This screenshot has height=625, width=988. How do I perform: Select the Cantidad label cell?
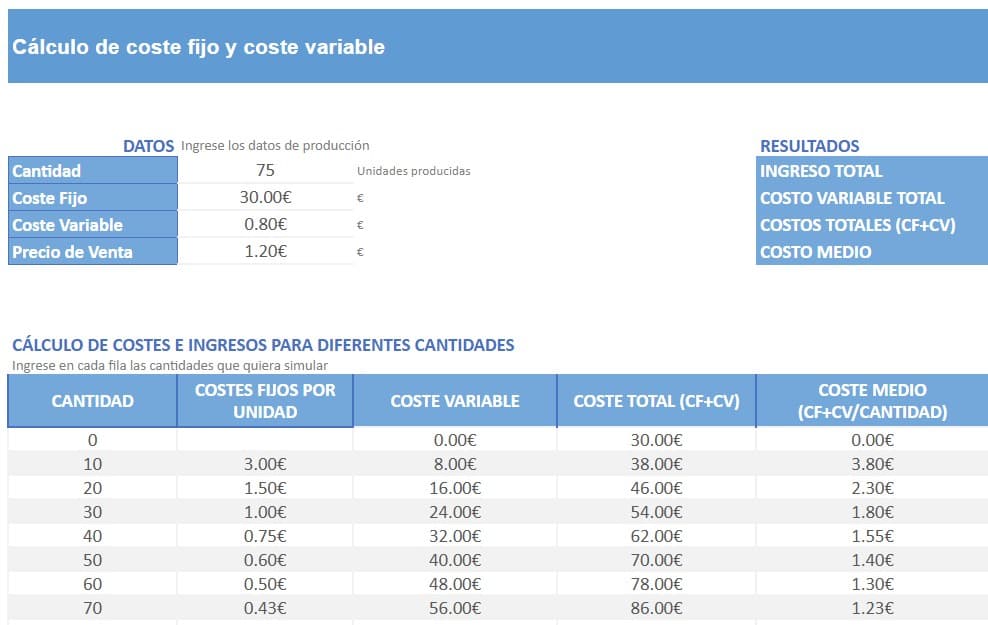(x=93, y=170)
